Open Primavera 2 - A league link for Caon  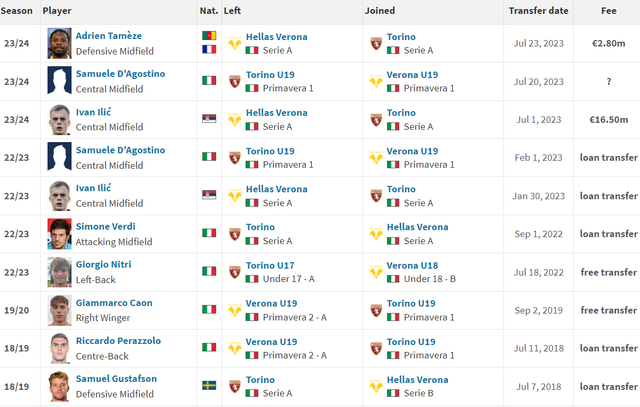point(293,317)
